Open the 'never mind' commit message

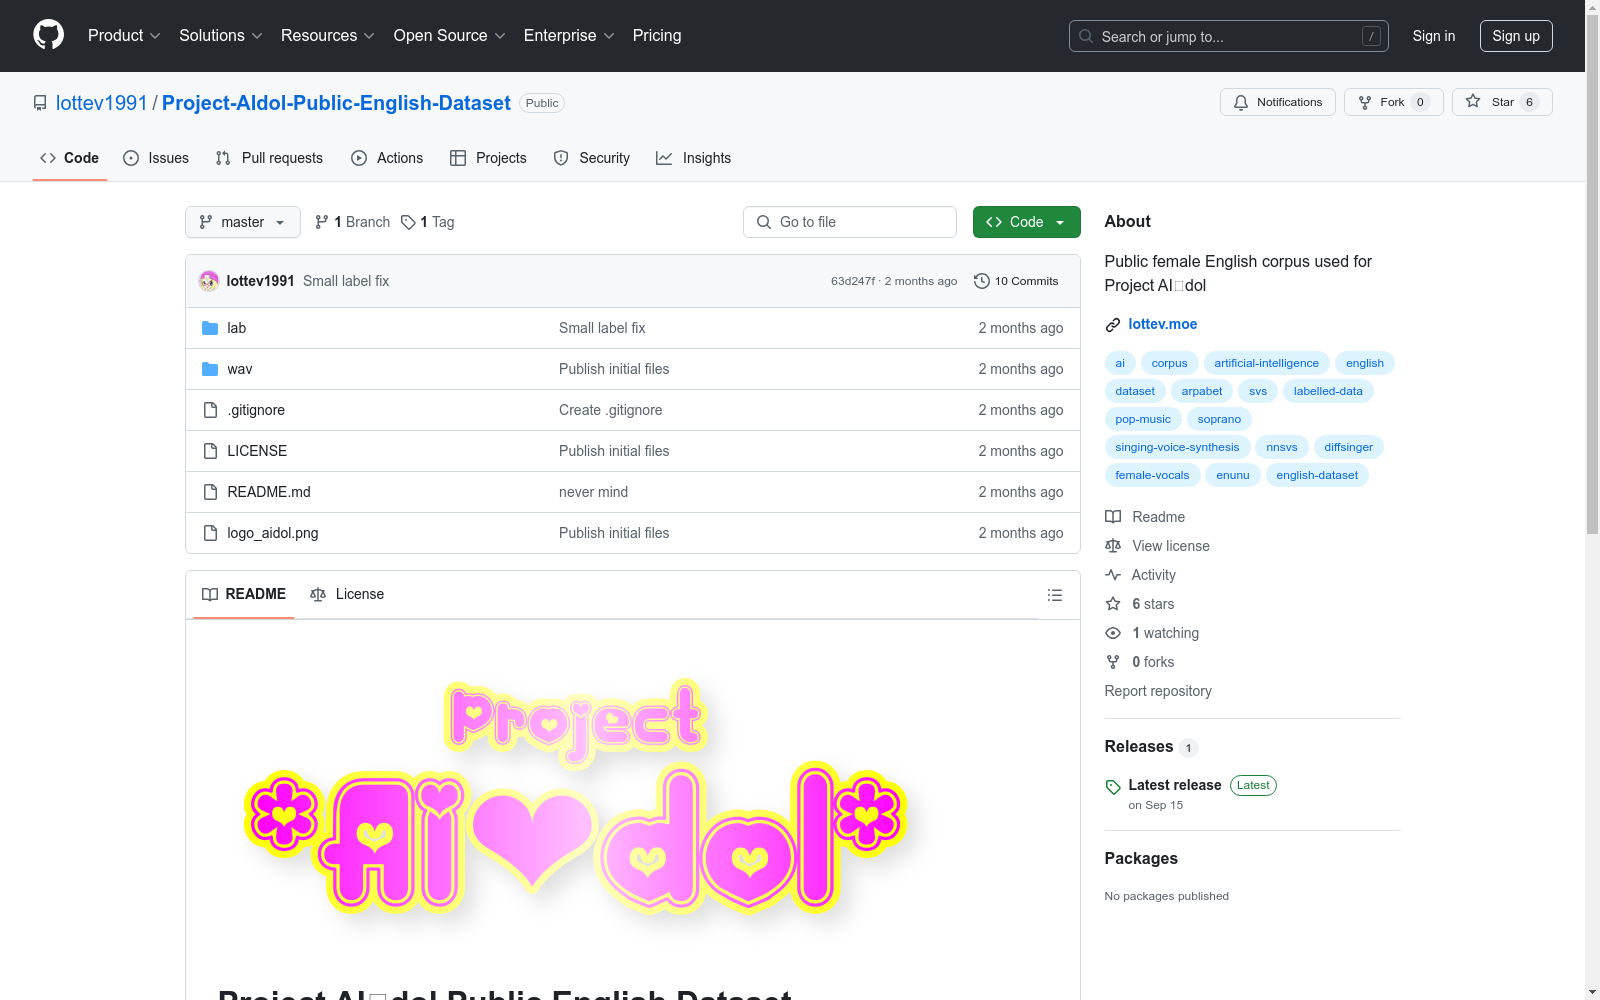[594, 492]
